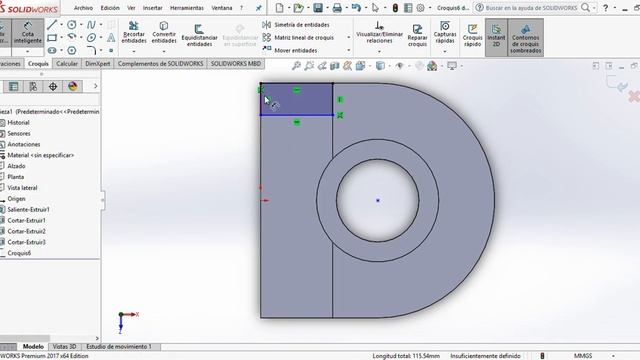Click the Zoom to fit icon

pyautogui.click(x=296, y=66)
